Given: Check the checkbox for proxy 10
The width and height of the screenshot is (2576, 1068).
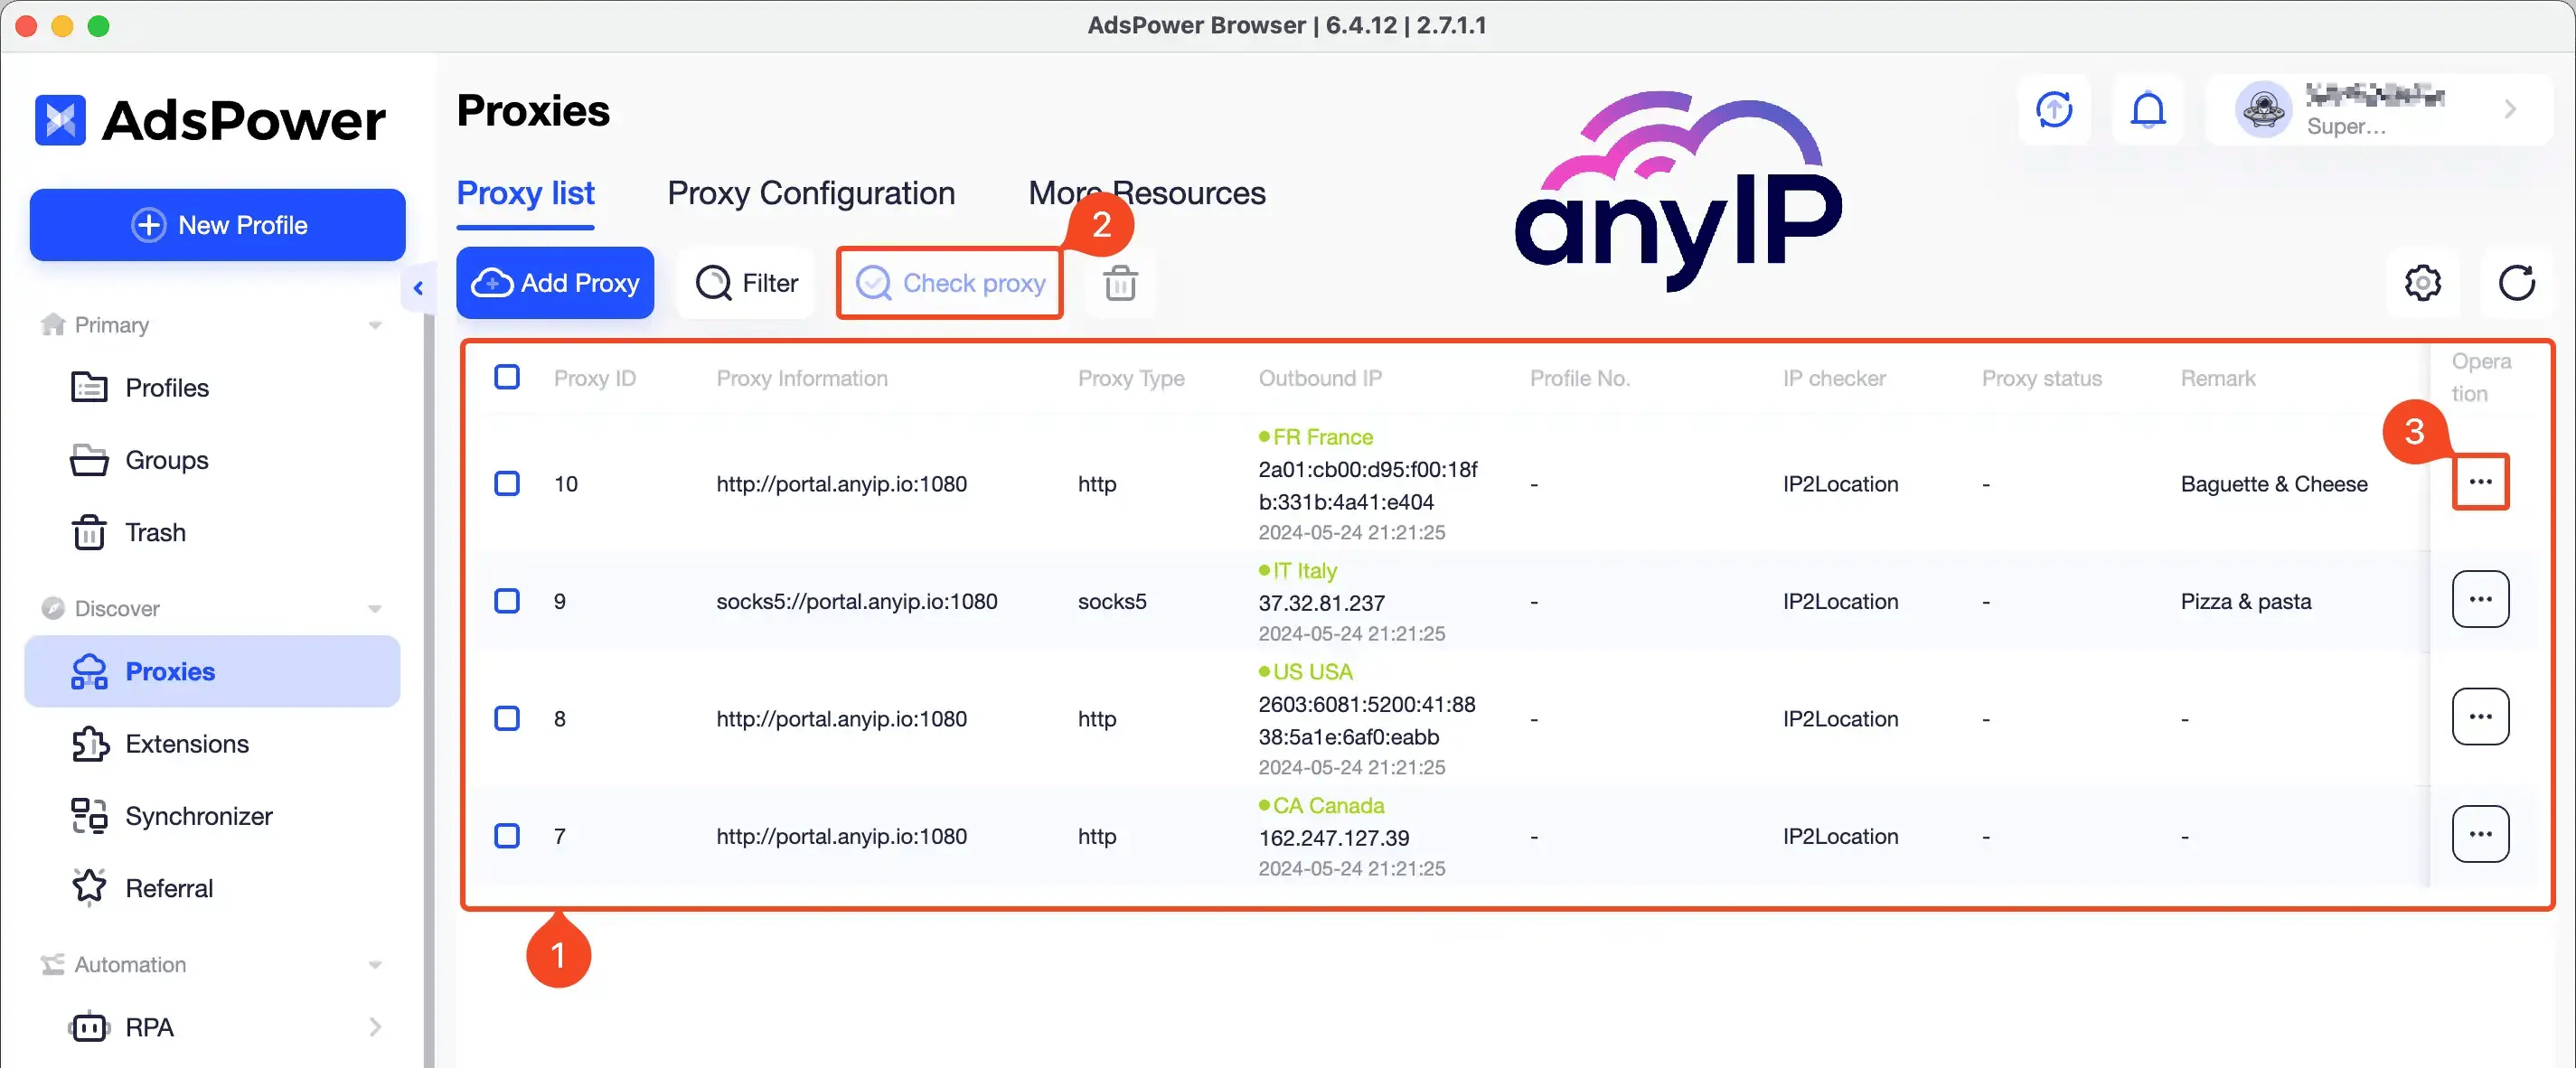Looking at the screenshot, I should point(507,483).
